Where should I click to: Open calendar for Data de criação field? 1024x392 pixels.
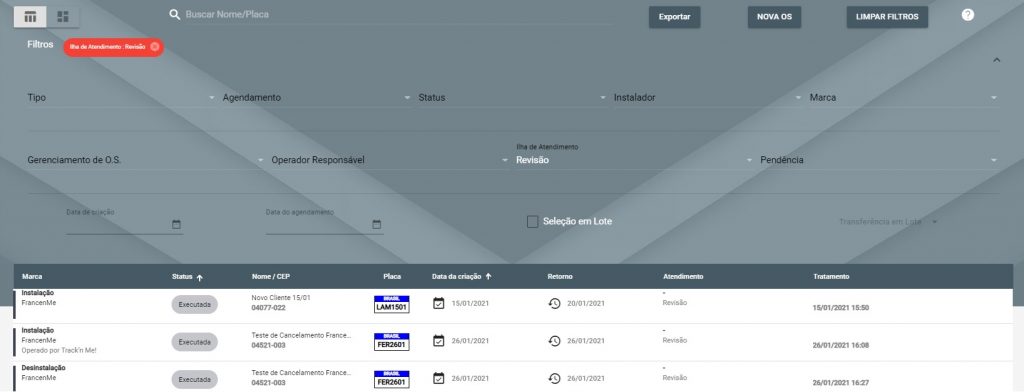pyautogui.click(x=176, y=224)
